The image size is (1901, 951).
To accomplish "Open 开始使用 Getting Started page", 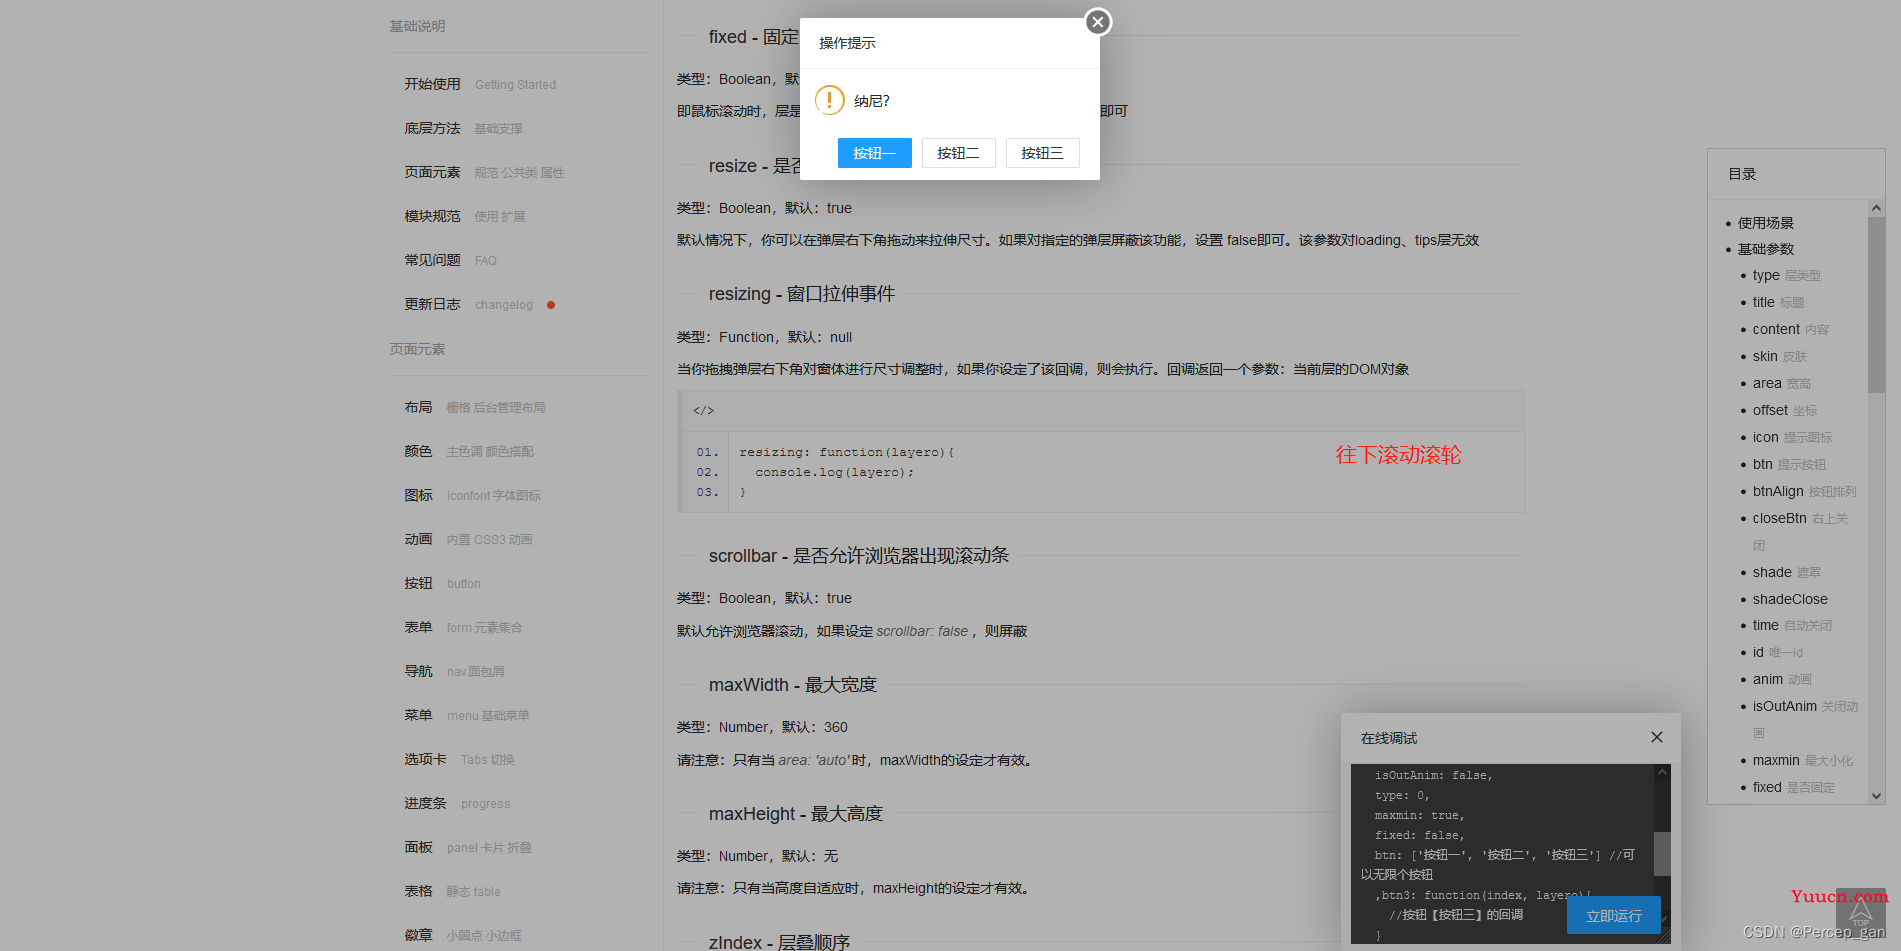I will (480, 84).
